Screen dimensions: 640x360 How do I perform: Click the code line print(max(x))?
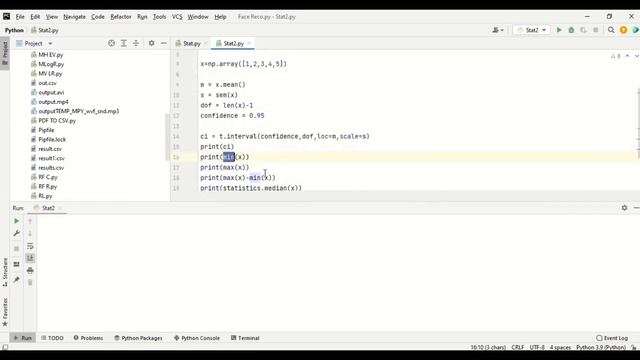224,167
